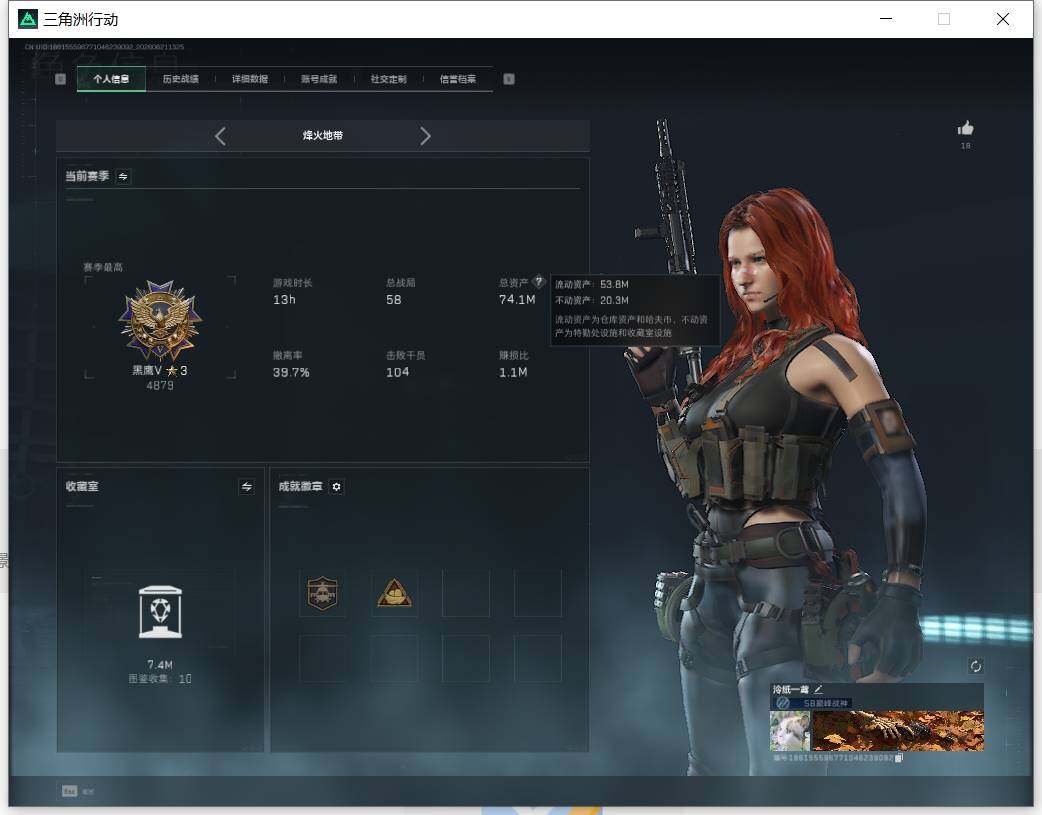
Task: Click the 黑鹰V rank badge emblem
Action: click(x=160, y=320)
